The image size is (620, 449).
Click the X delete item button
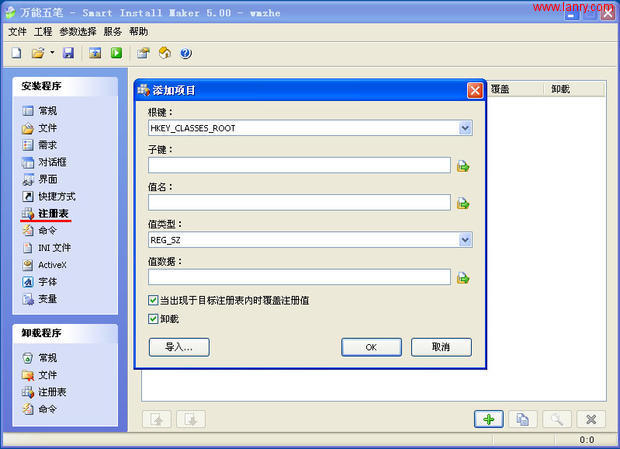(x=591, y=419)
